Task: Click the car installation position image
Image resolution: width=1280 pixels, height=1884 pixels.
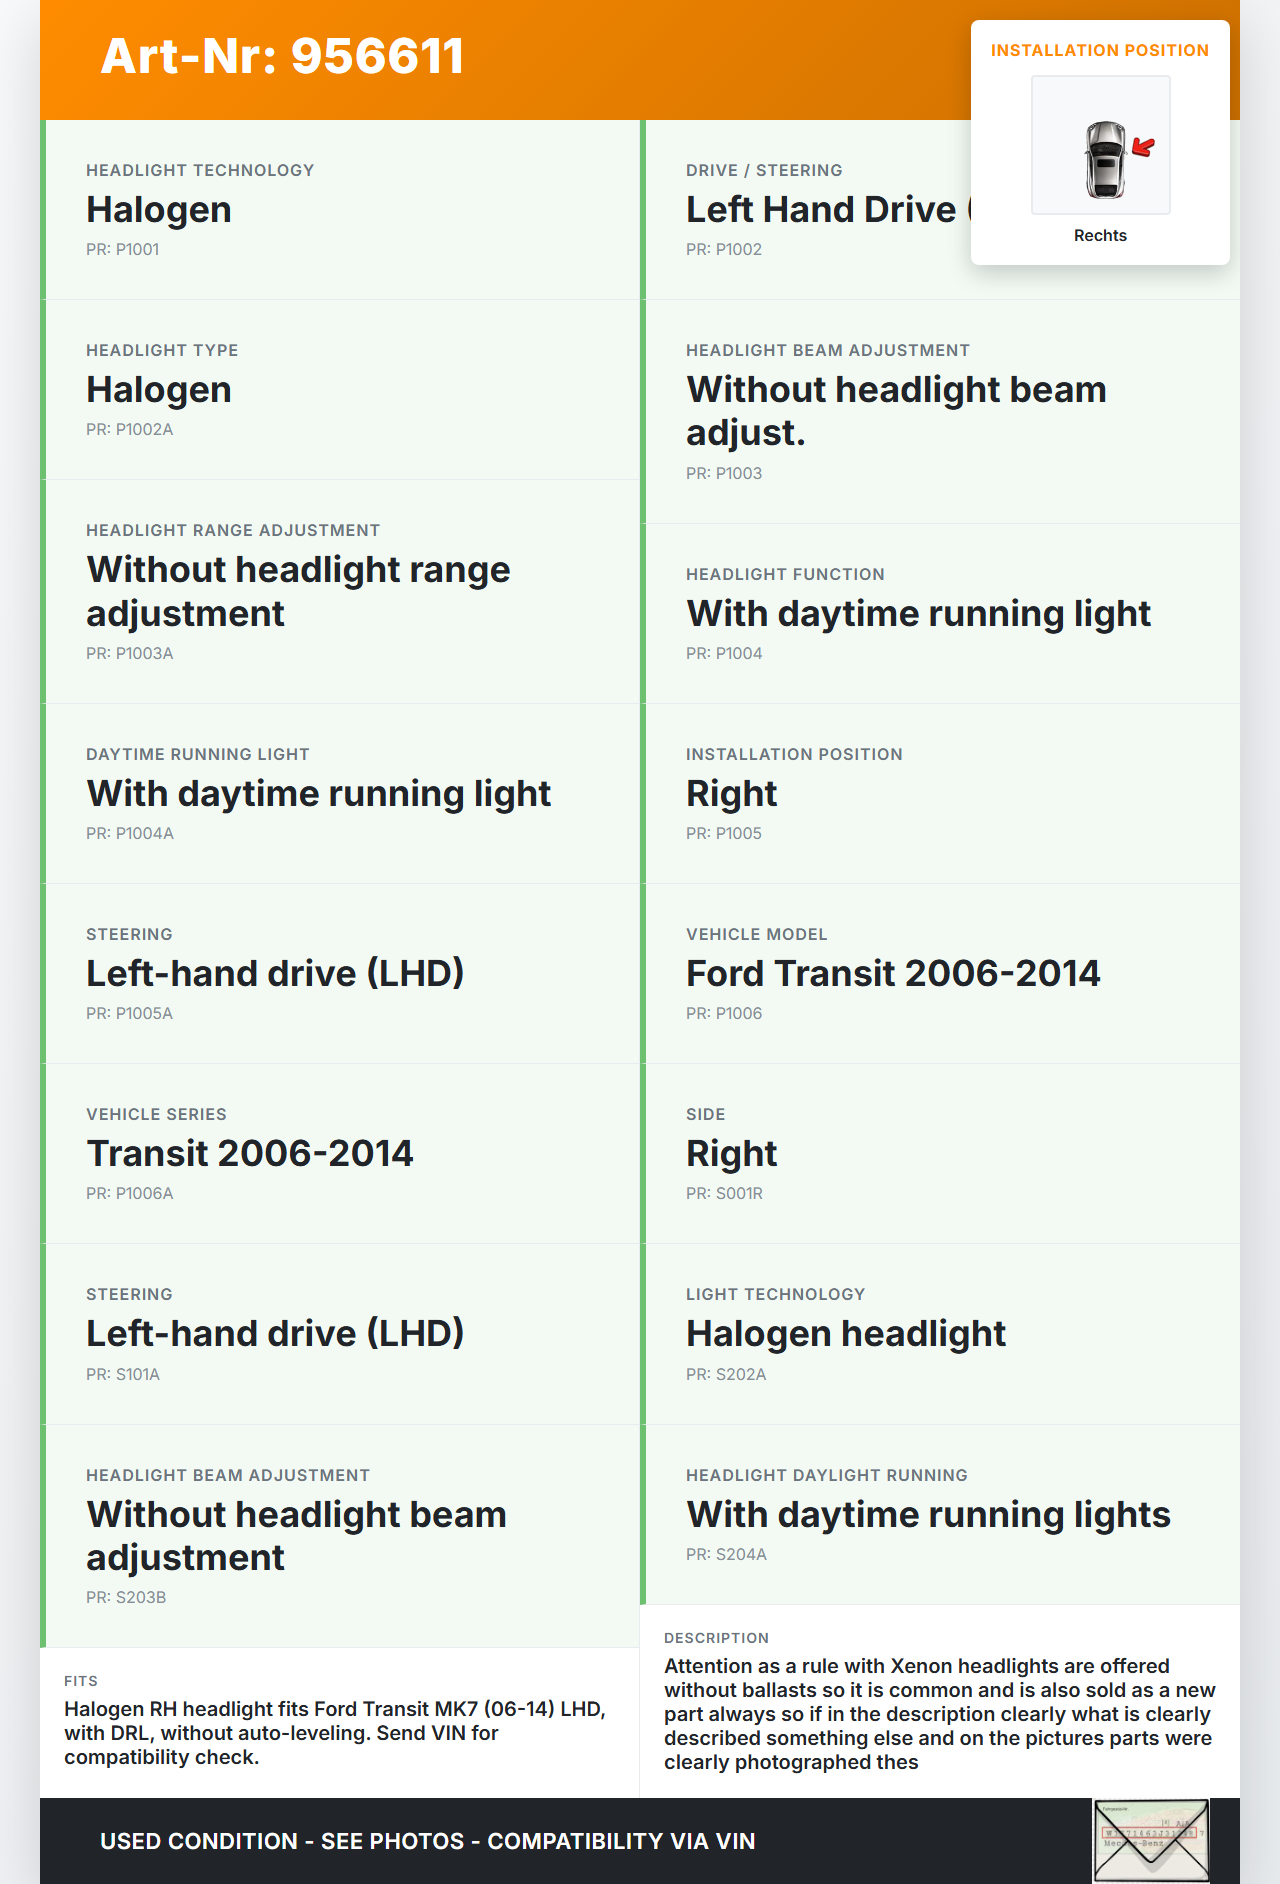Action: (1100, 145)
